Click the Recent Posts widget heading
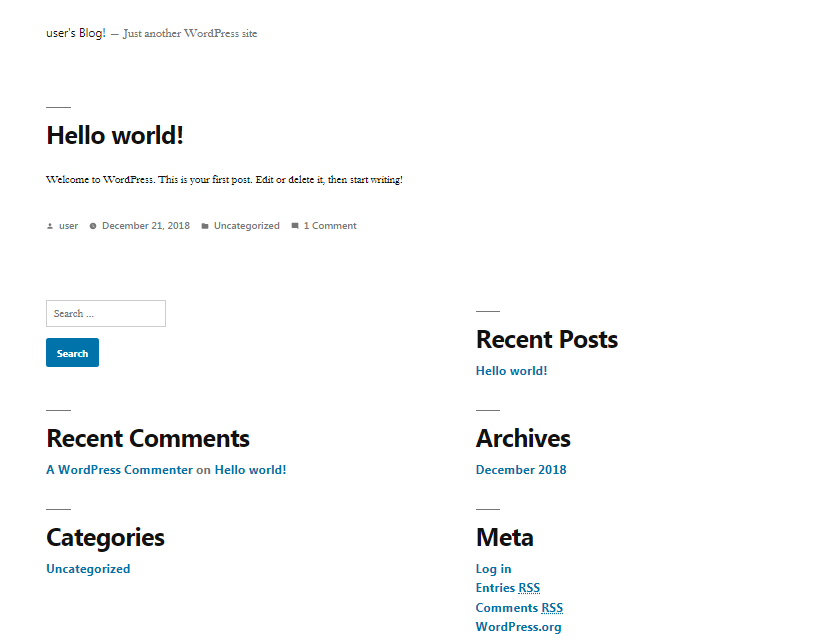Image resolution: width=828 pixels, height=641 pixels. point(547,340)
